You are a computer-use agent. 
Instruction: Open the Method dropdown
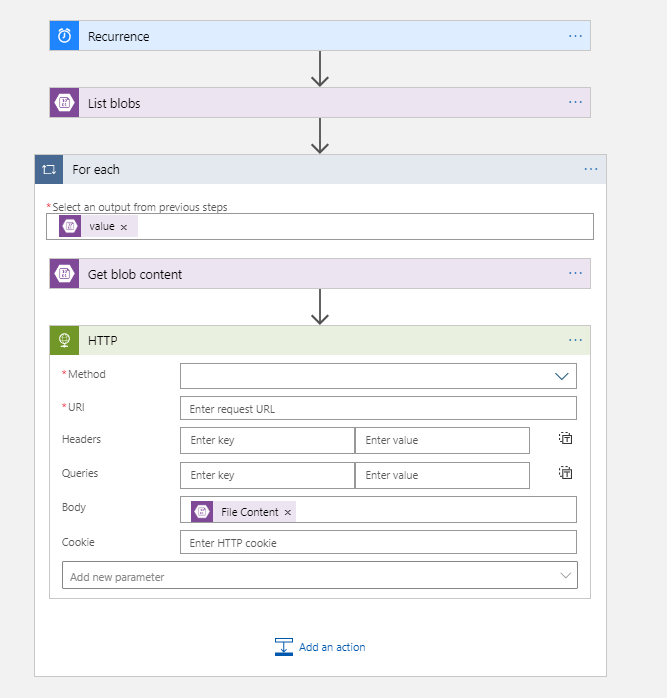[560, 376]
